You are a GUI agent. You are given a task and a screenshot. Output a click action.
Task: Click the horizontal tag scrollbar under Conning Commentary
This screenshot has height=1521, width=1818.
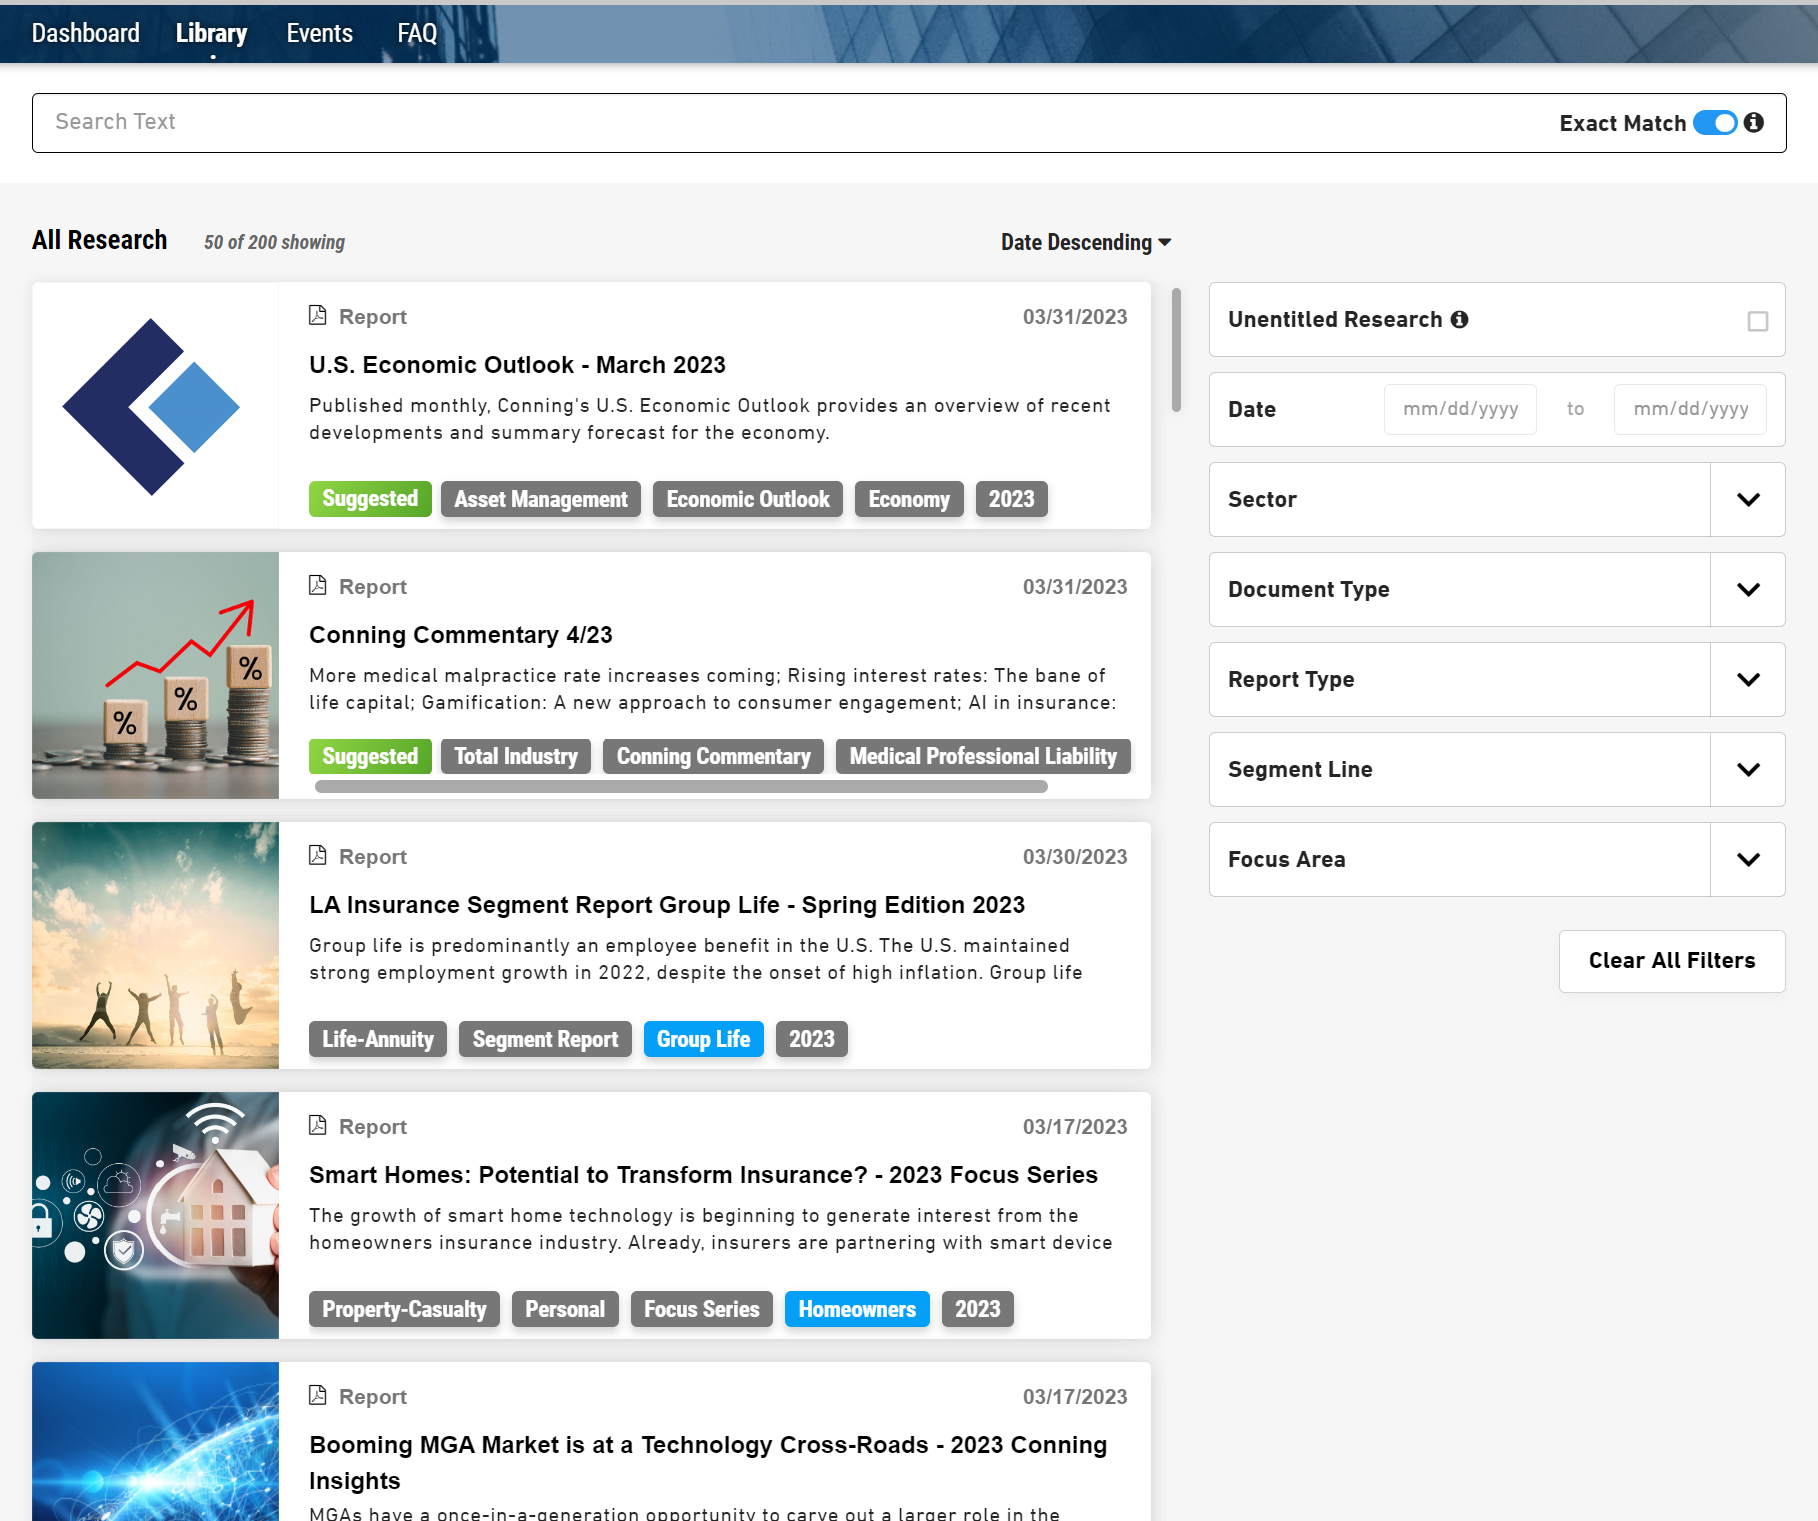click(680, 787)
